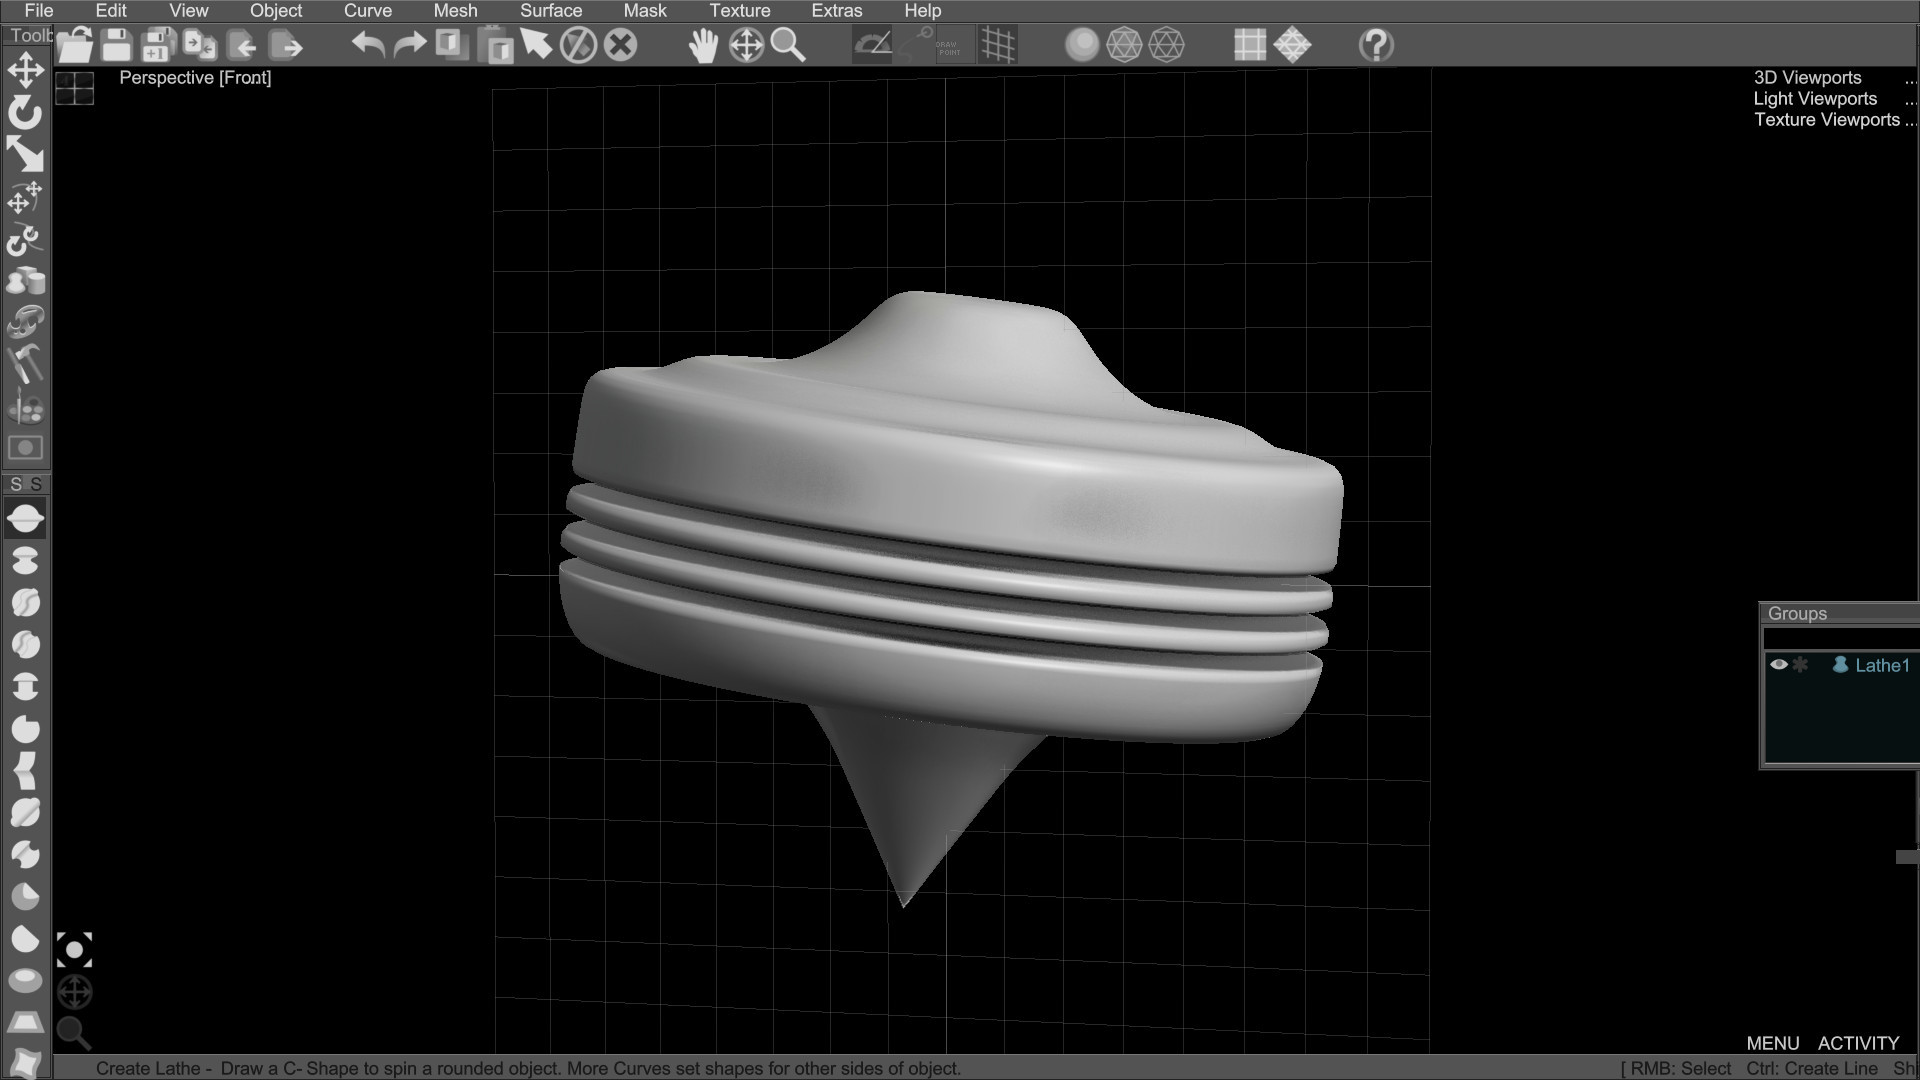1920x1080 pixels.
Task: Select the arrow selection tool
Action: [536, 44]
